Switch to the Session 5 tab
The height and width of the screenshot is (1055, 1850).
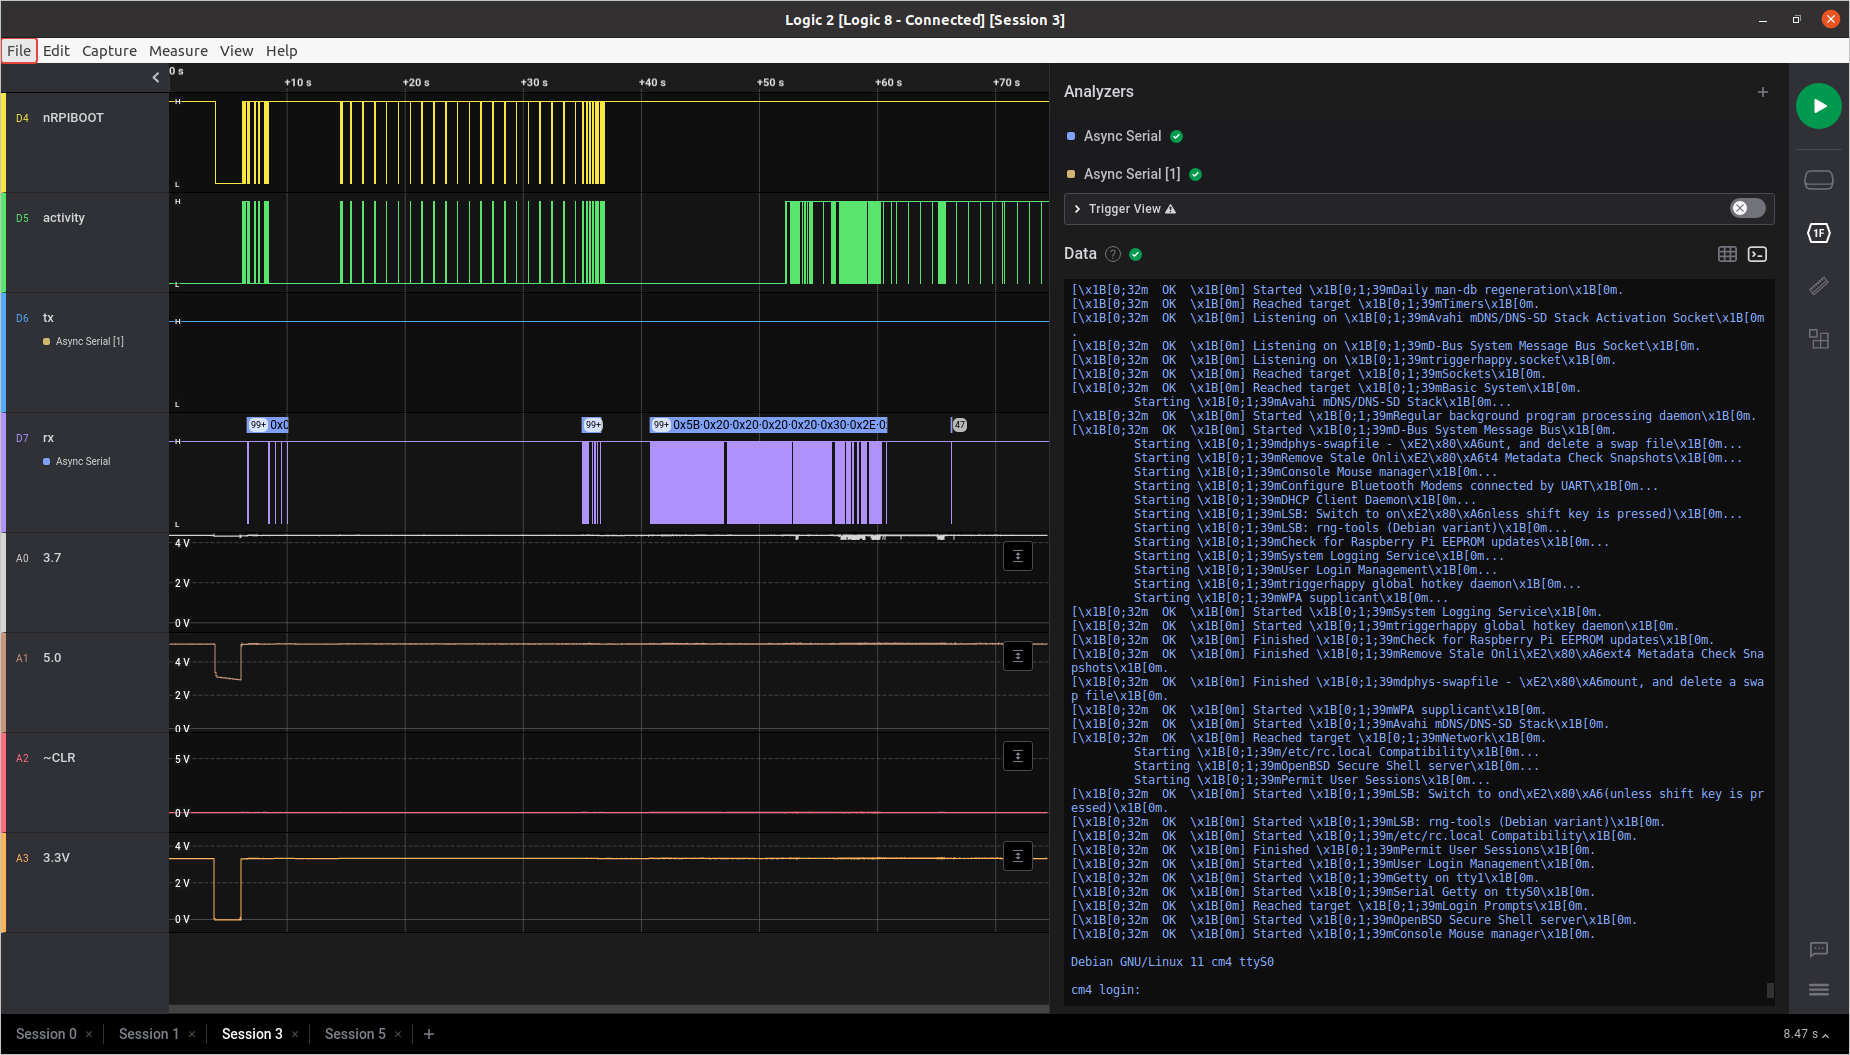355,1034
